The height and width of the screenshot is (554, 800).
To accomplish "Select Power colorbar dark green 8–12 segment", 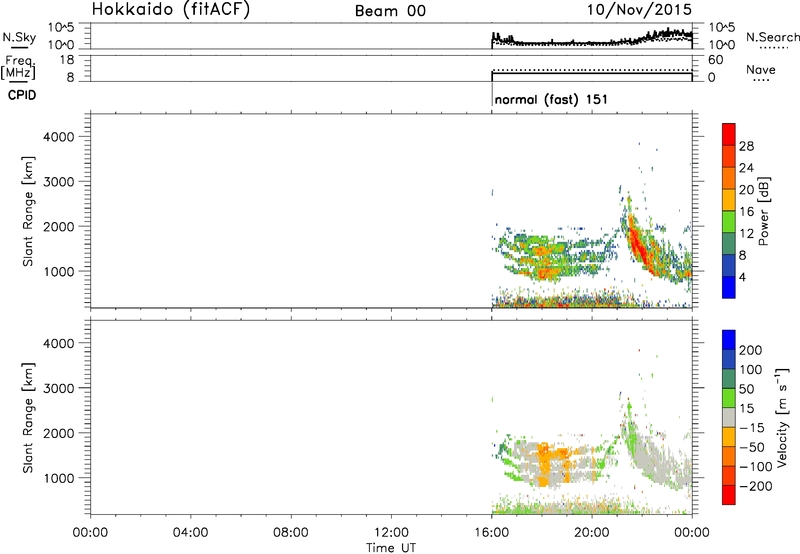I will pyautogui.click(x=729, y=243).
